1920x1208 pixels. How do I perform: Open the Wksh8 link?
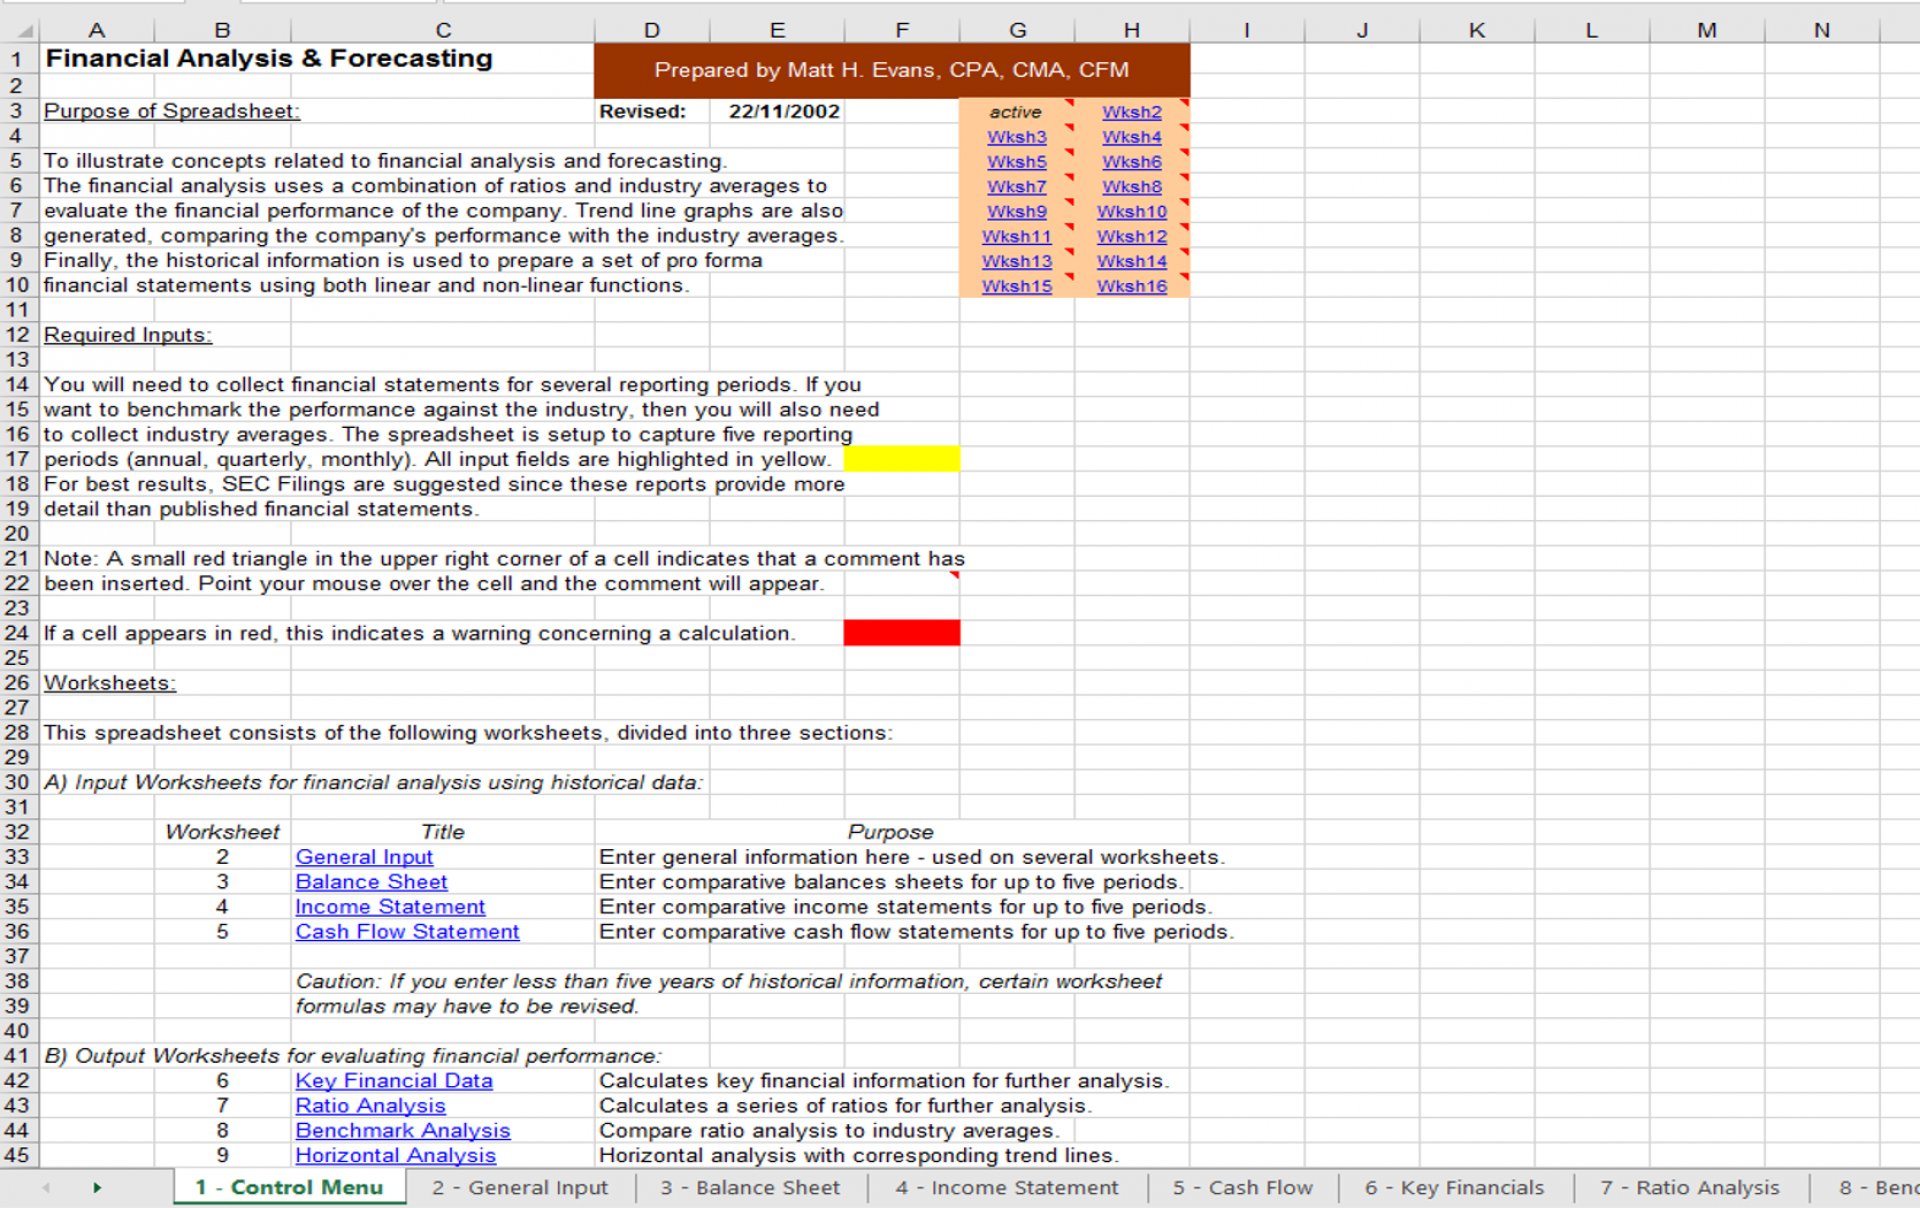1131,187
